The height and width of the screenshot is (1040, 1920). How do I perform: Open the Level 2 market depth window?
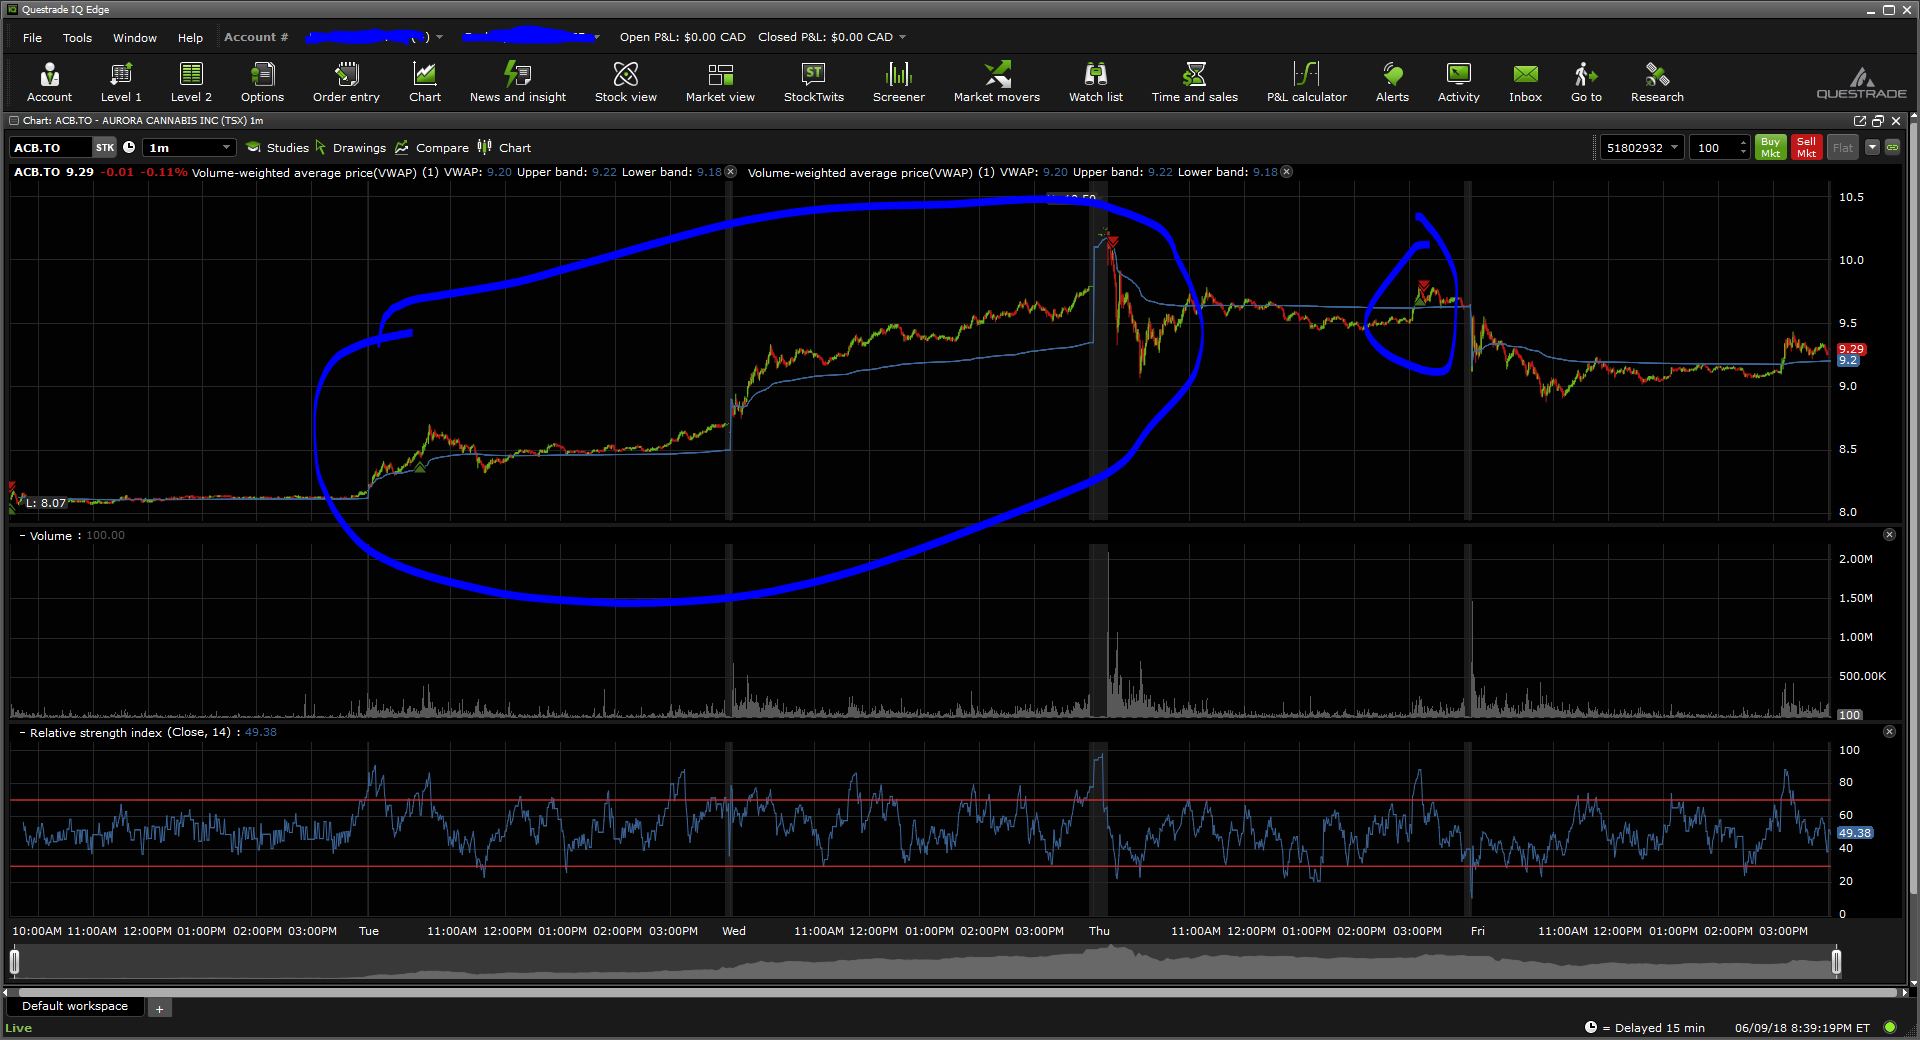click(191, 82)
